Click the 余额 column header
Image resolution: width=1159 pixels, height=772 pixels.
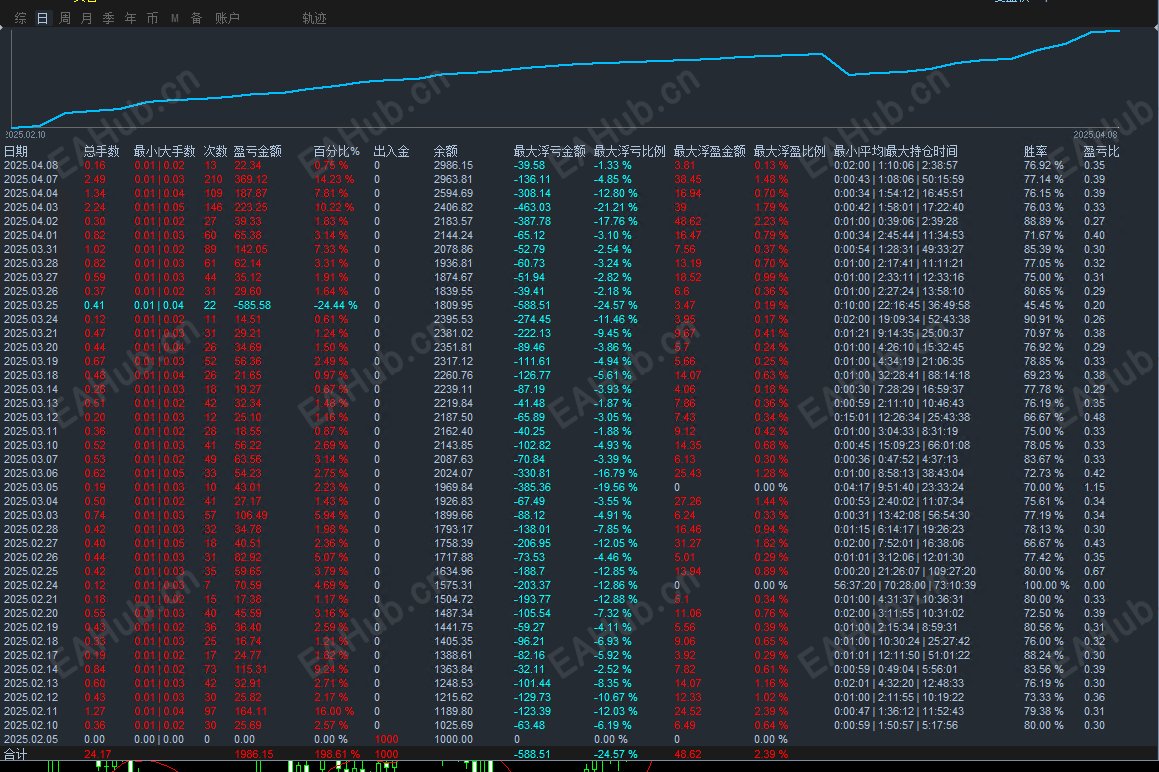pos(446,151)
